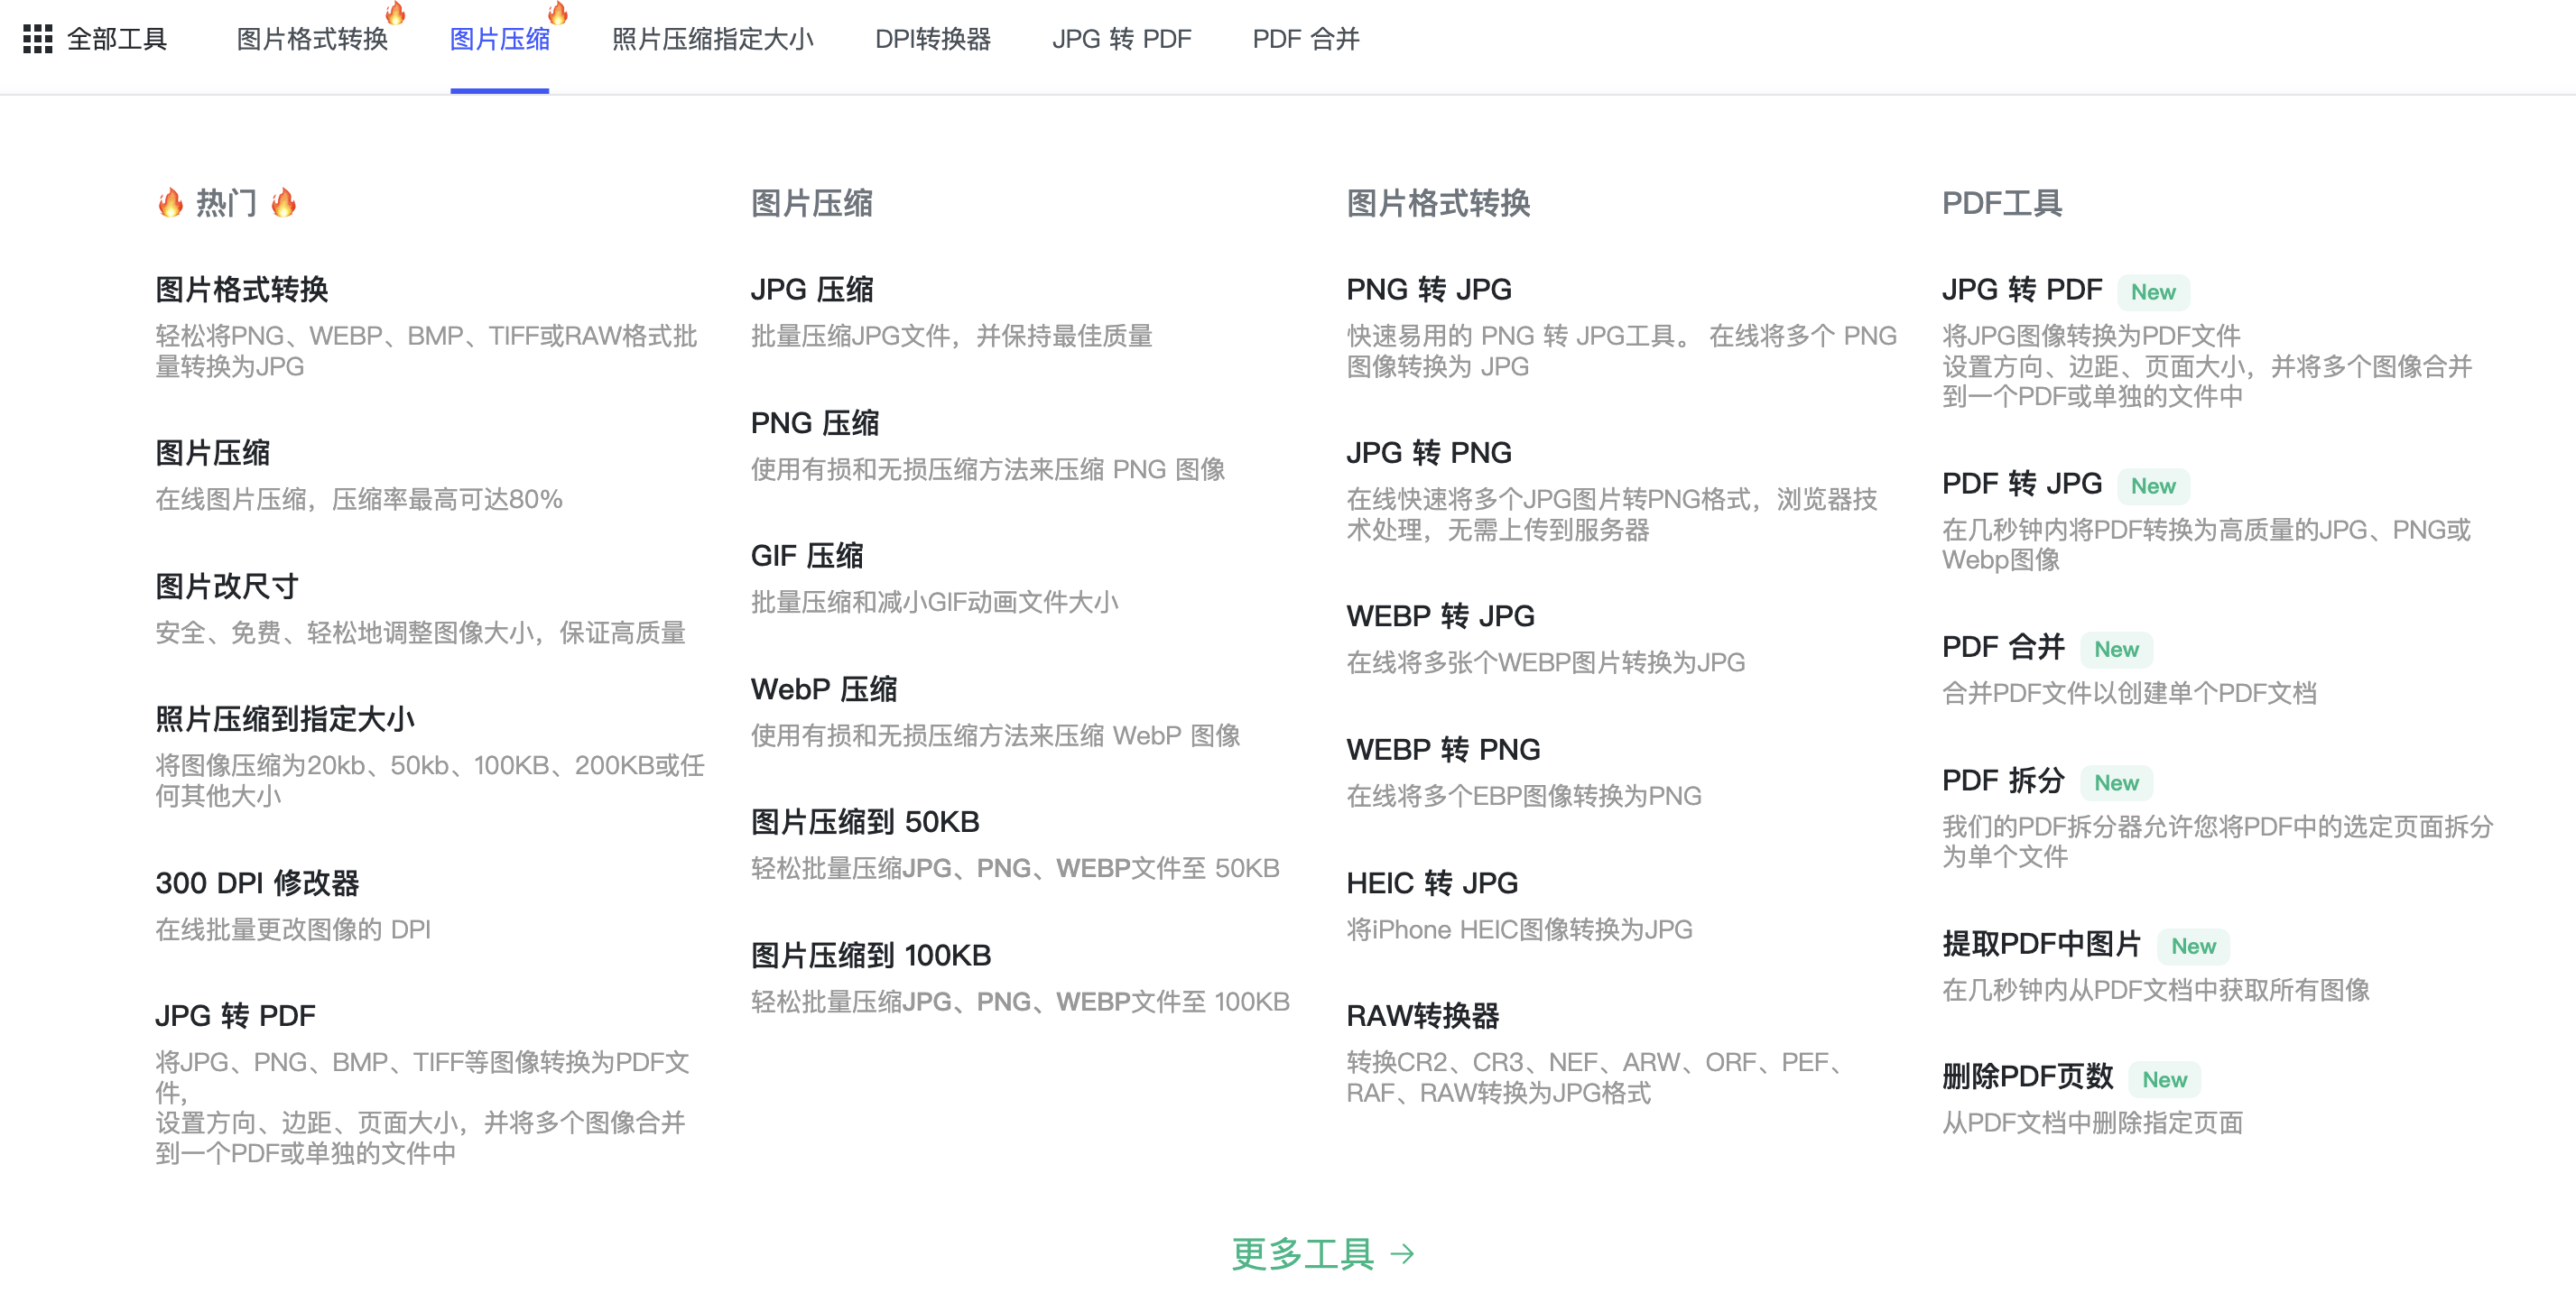The height and width of the screenshot is (1312, 2576).
Task: Click the PDF工具 column heading
Action: pyautogui.click(x=2002, y=203)
